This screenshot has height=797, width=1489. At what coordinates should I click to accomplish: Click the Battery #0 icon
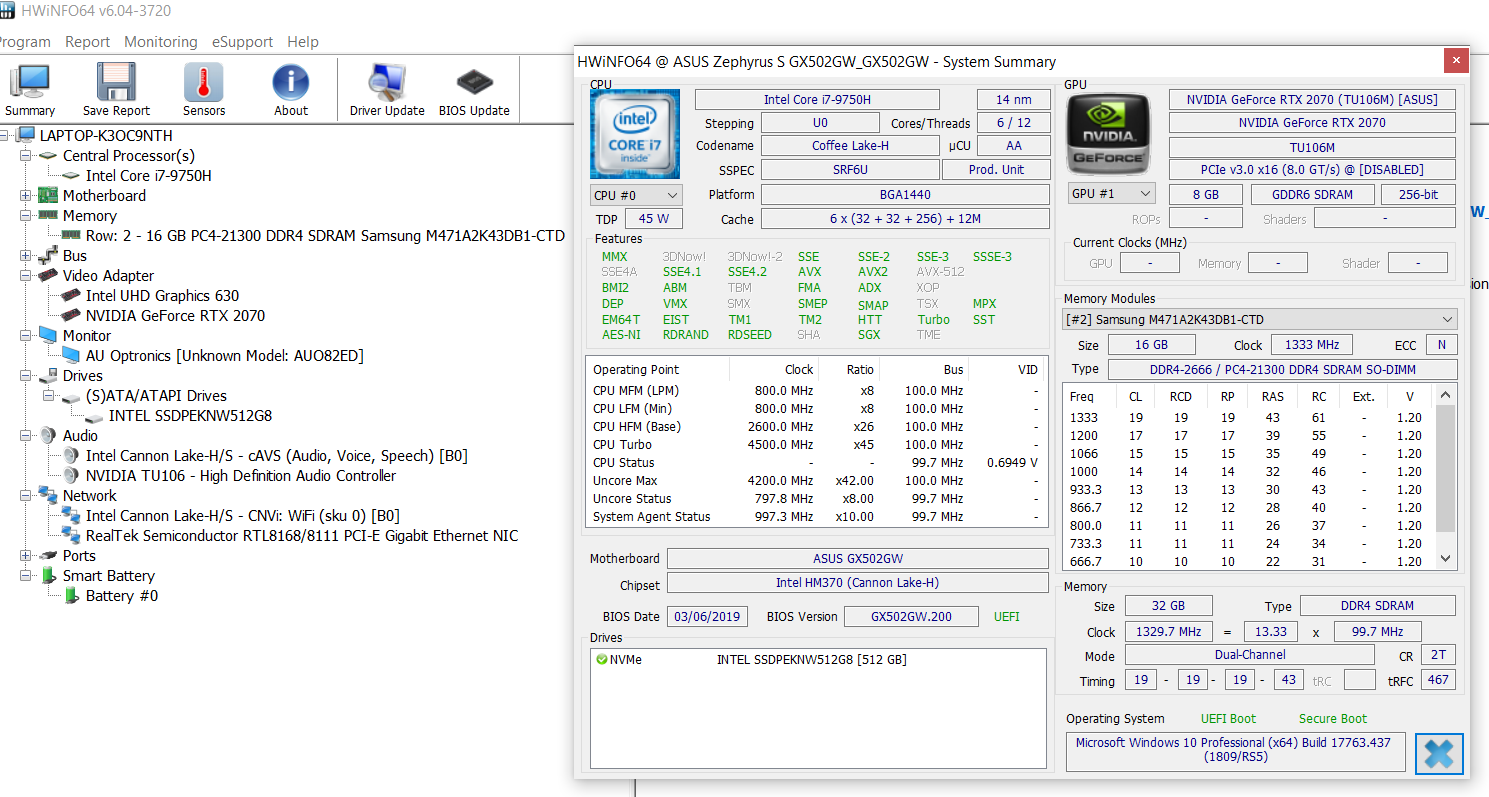tap(71, 596)
